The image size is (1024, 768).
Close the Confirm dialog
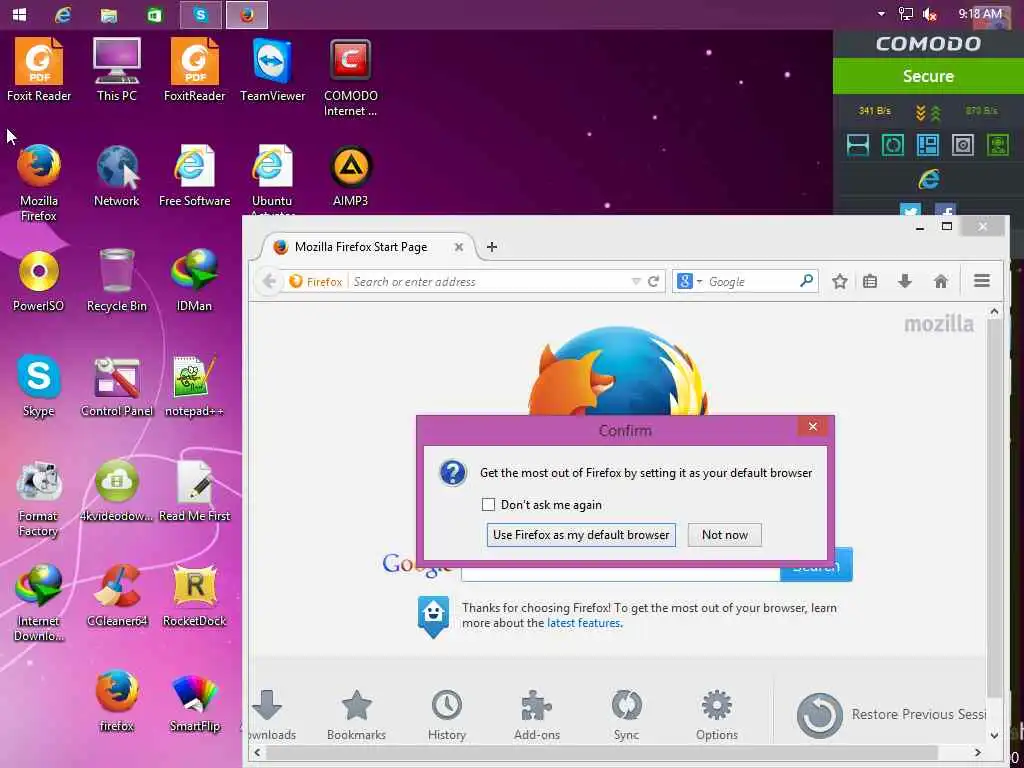point(812,426)
